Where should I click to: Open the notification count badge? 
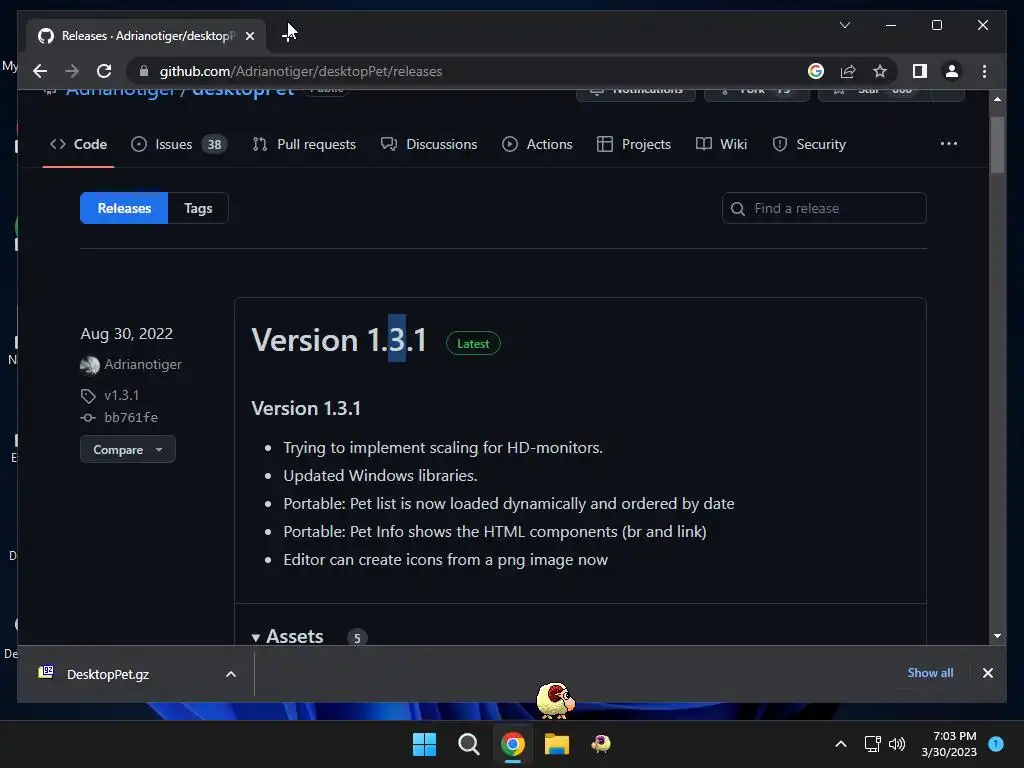[996, 744]
